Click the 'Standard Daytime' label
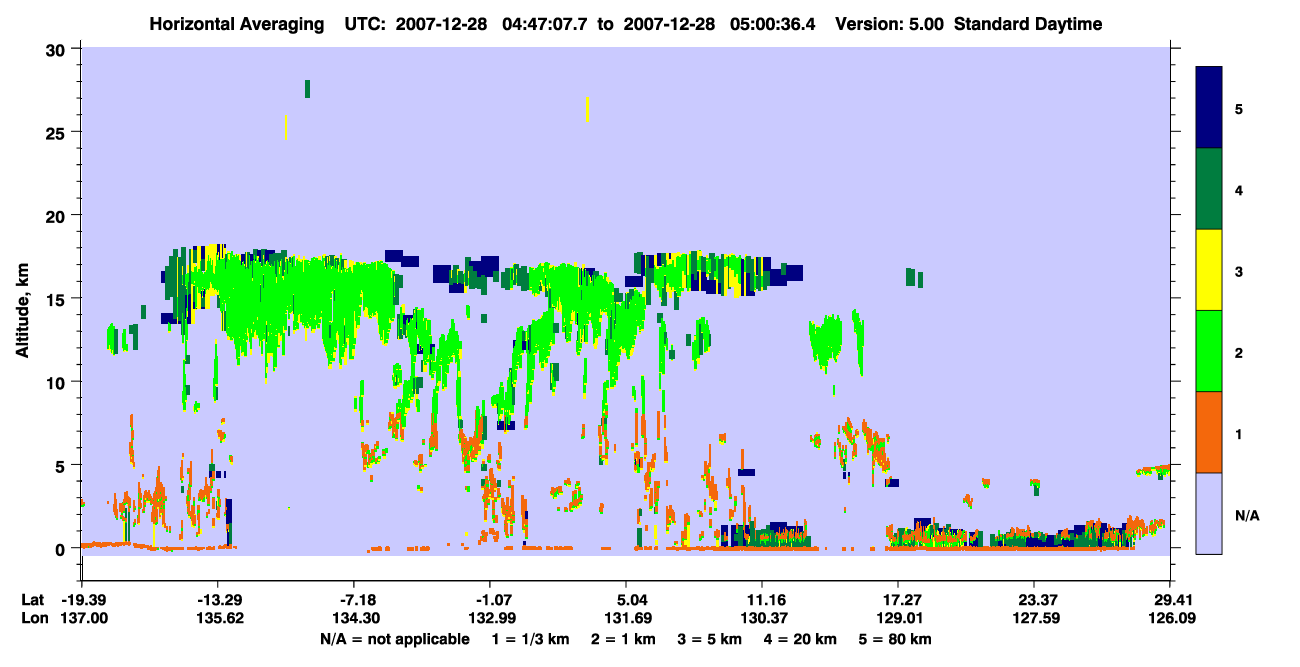Screen dimensions: 1300x667 click(x=1028, y=24)
